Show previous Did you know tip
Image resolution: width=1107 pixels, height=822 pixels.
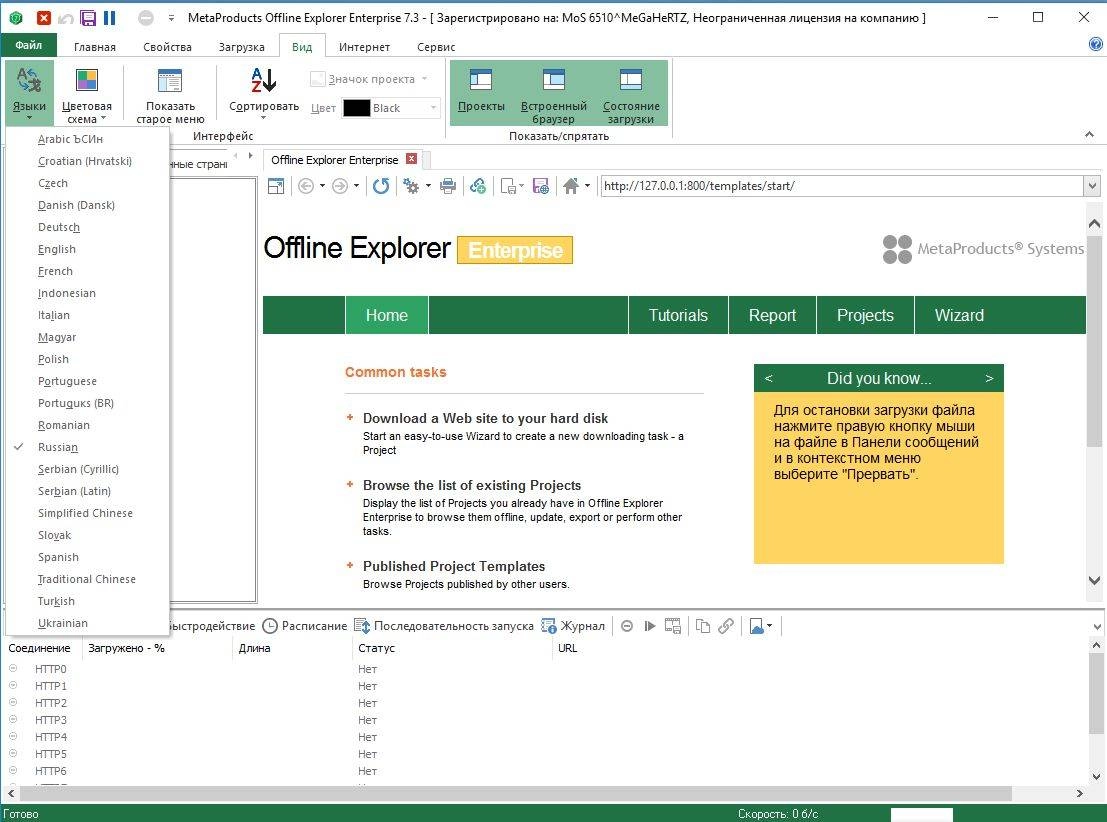coord(769,379)
